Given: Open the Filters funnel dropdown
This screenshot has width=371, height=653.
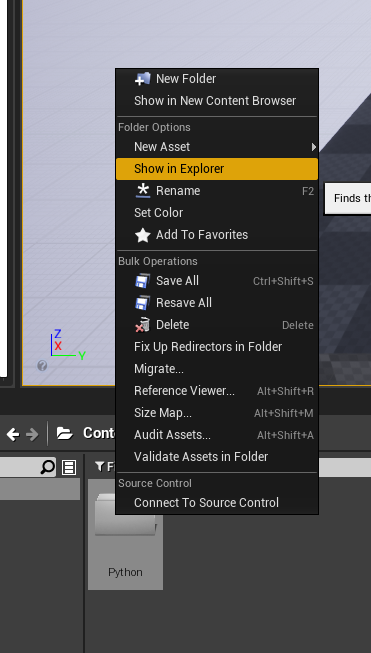Looking at the screenshot, I should point(104,467).
